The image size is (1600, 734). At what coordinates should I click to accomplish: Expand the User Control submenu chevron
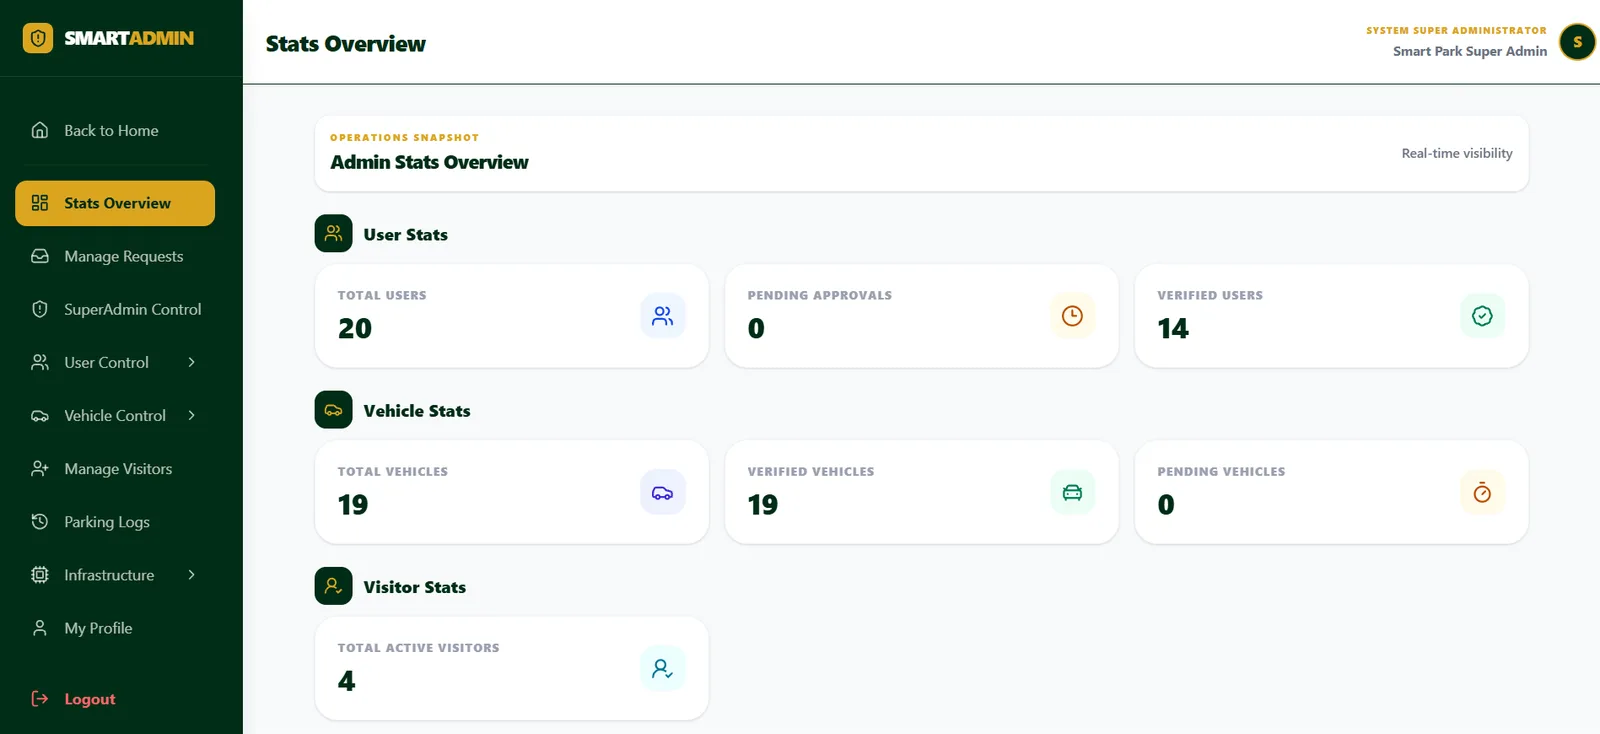click(191, 362)
